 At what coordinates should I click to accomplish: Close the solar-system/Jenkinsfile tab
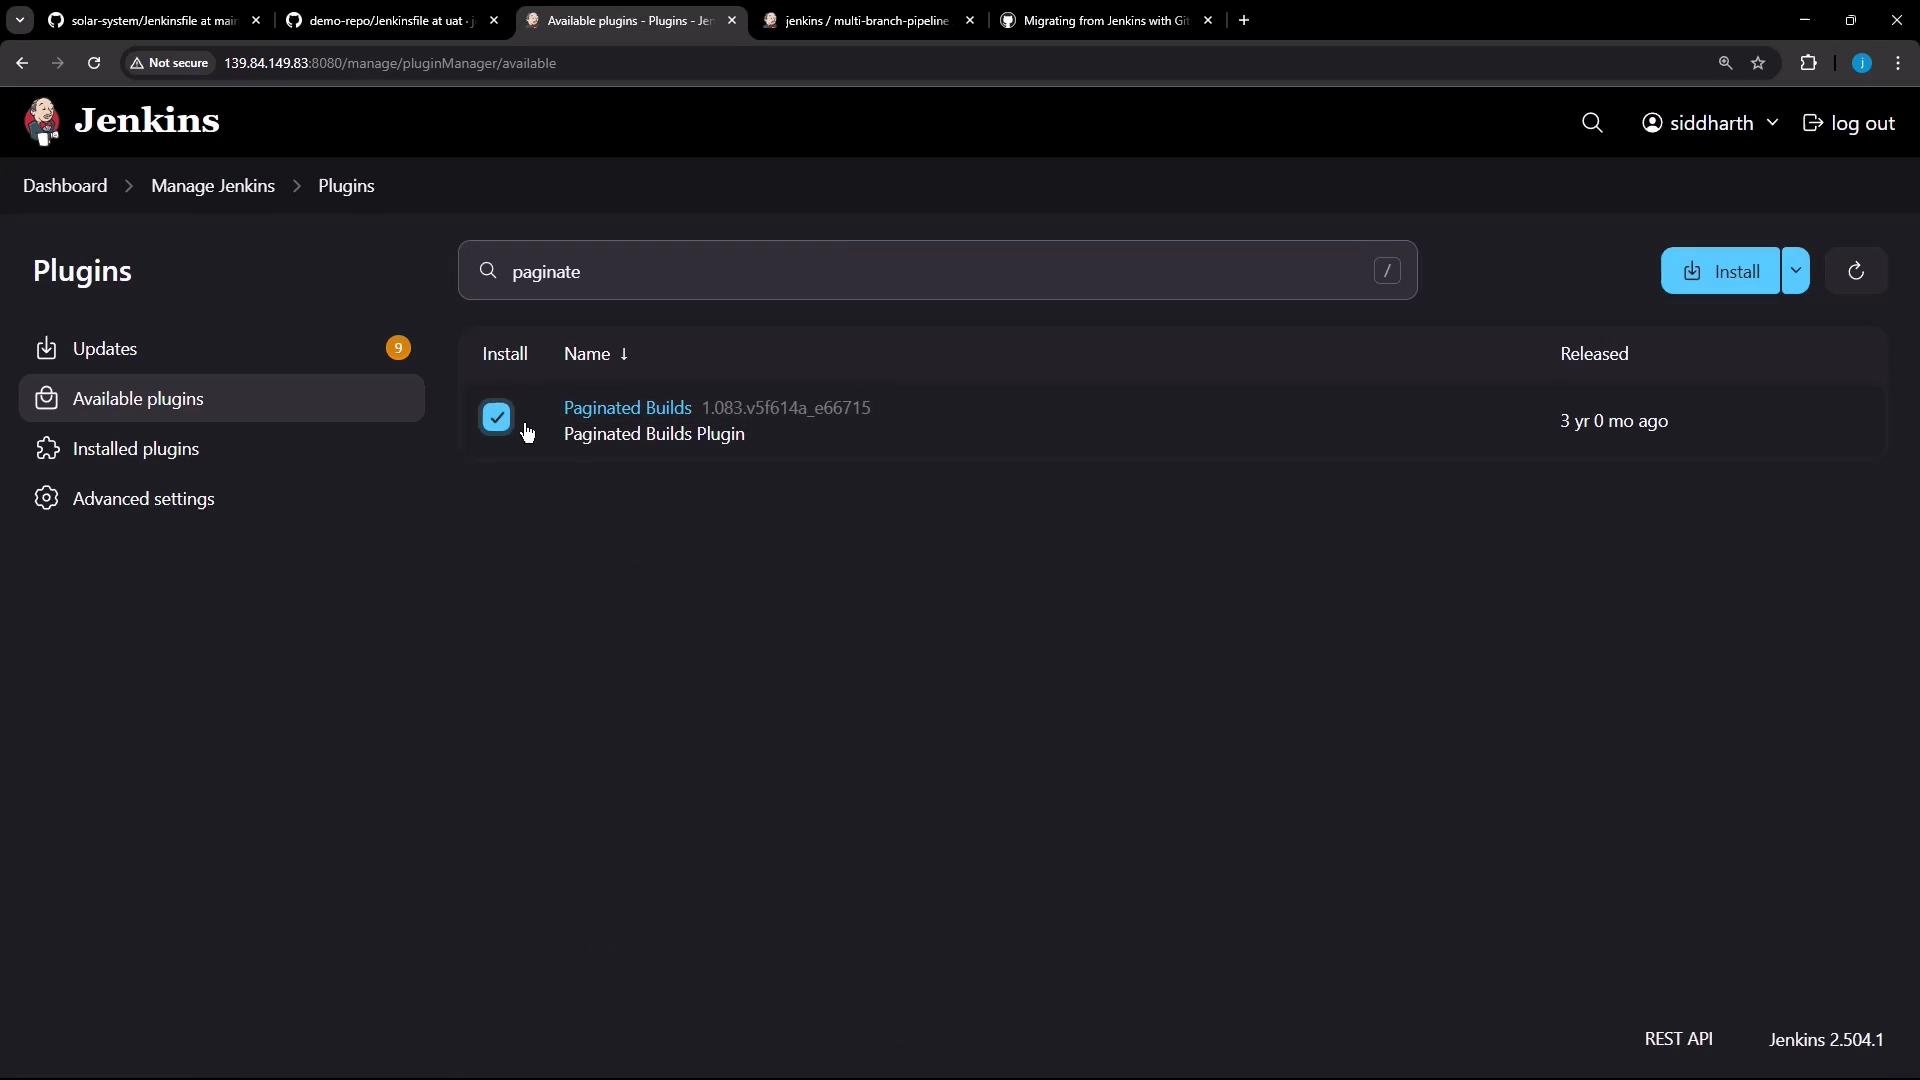click(x=256, y=20)
